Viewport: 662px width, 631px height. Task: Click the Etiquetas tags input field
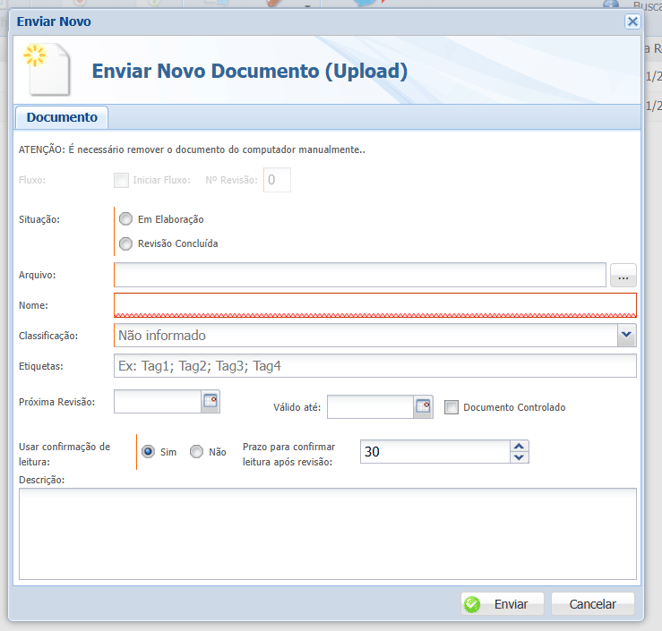point(375,366)
